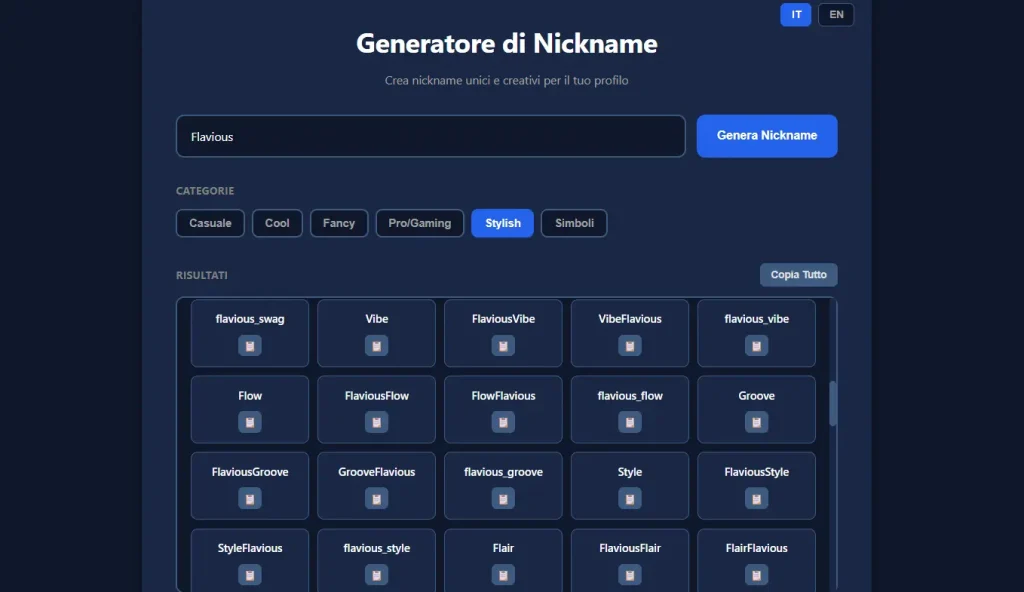Copy flavious_groove via its clipboard icon
The image size is (1024, 592).
(503, 499)
